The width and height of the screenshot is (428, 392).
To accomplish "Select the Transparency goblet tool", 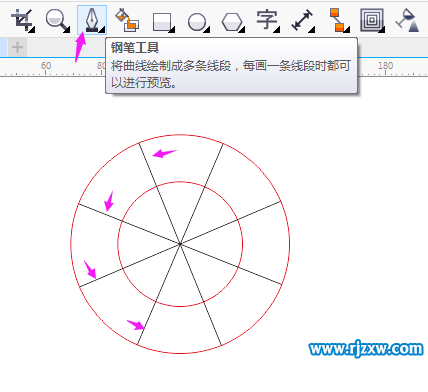I will tap(407, 21).
